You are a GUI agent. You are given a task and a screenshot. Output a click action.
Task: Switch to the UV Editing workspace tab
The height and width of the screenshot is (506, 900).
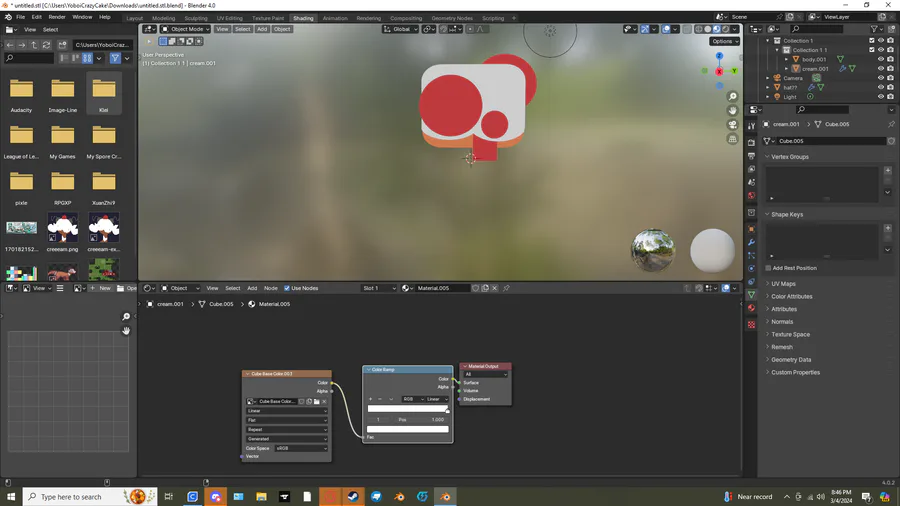229,18
